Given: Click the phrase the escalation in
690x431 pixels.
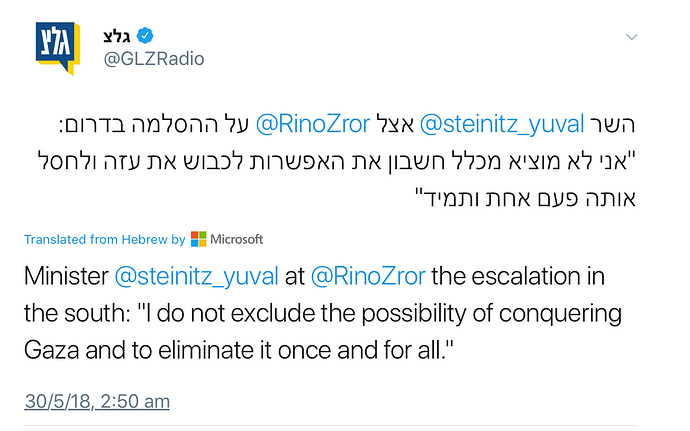Looking at the screenshot, I should click(x=518, y=276).
